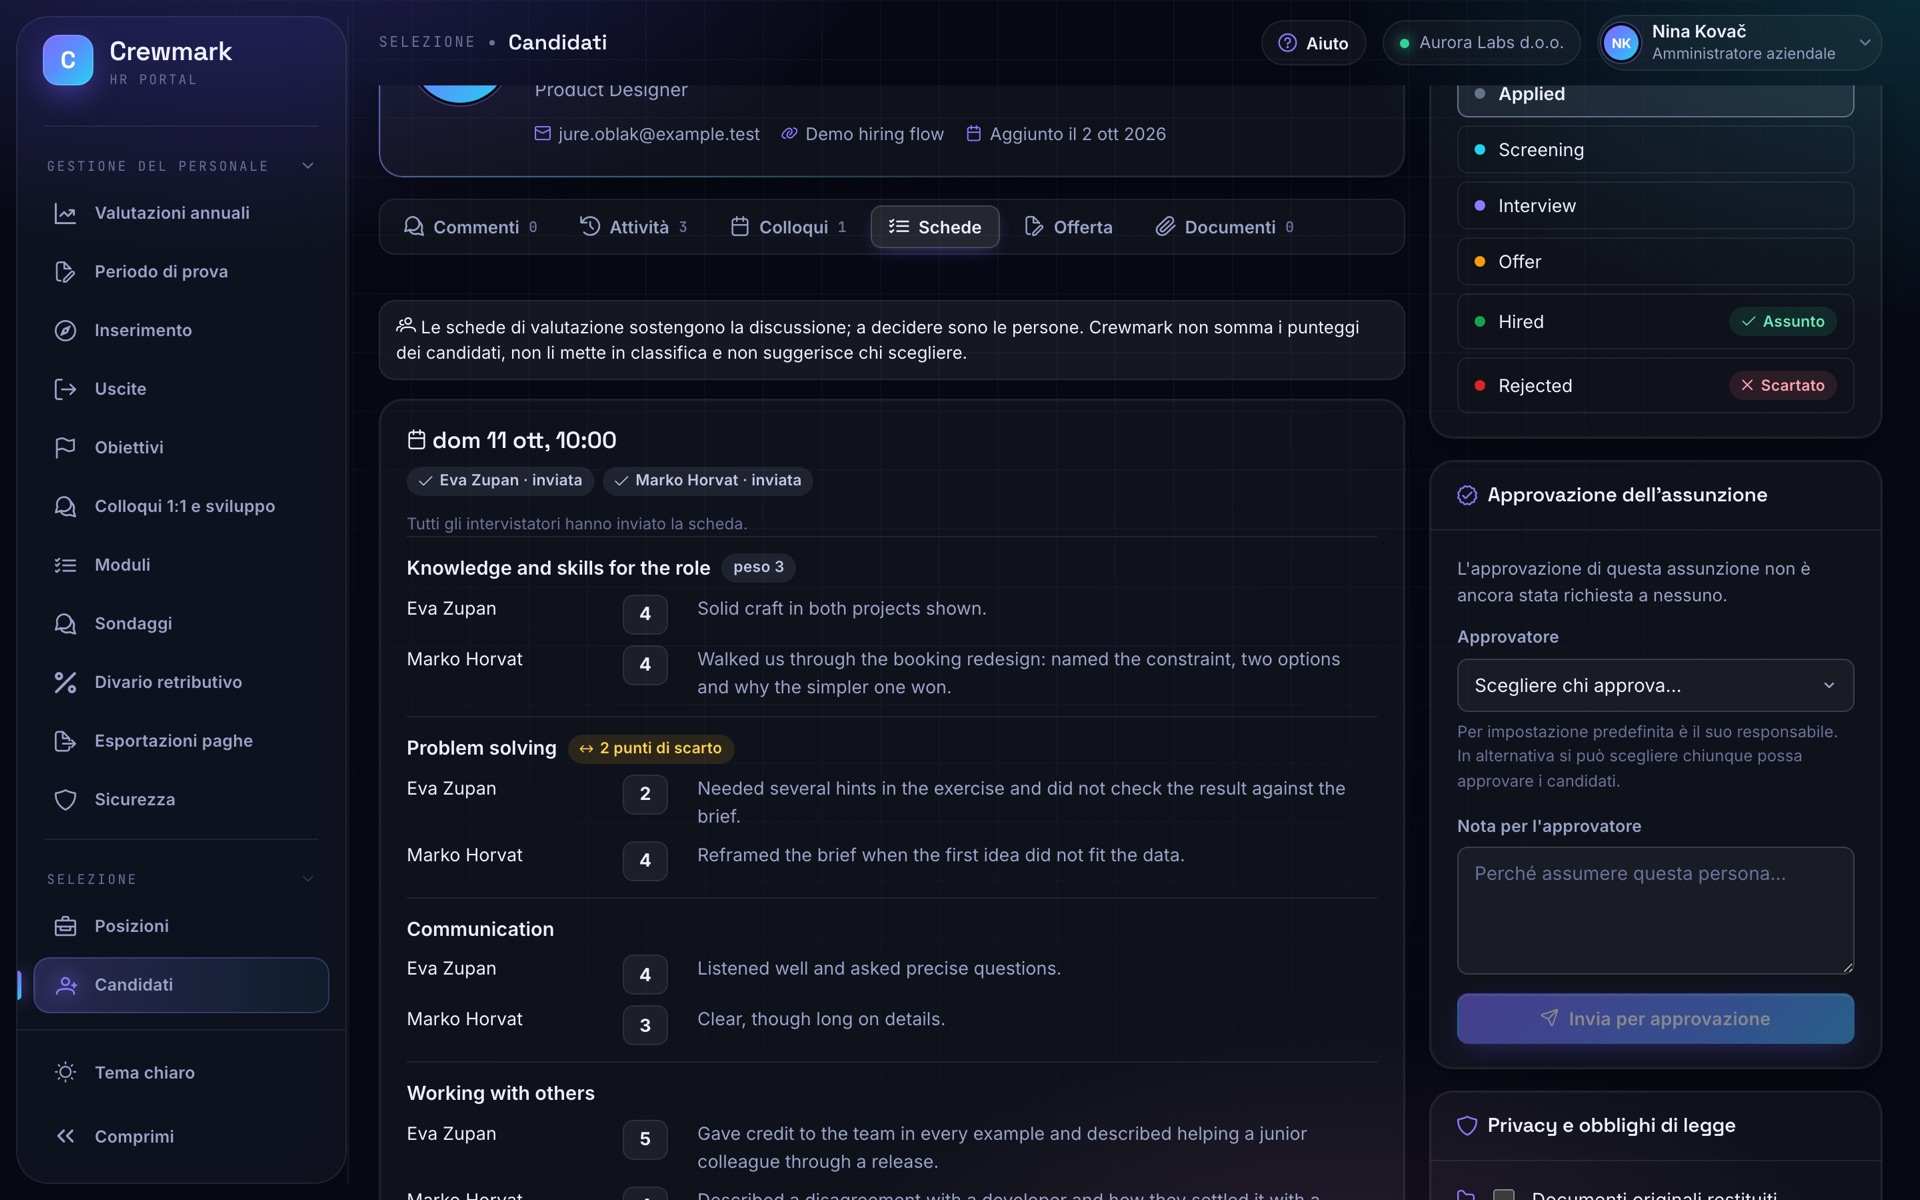The width and height of the screenshot is (1920, 1200).
Task: Mark candidate as Scartato
Action: [1782, 385]
